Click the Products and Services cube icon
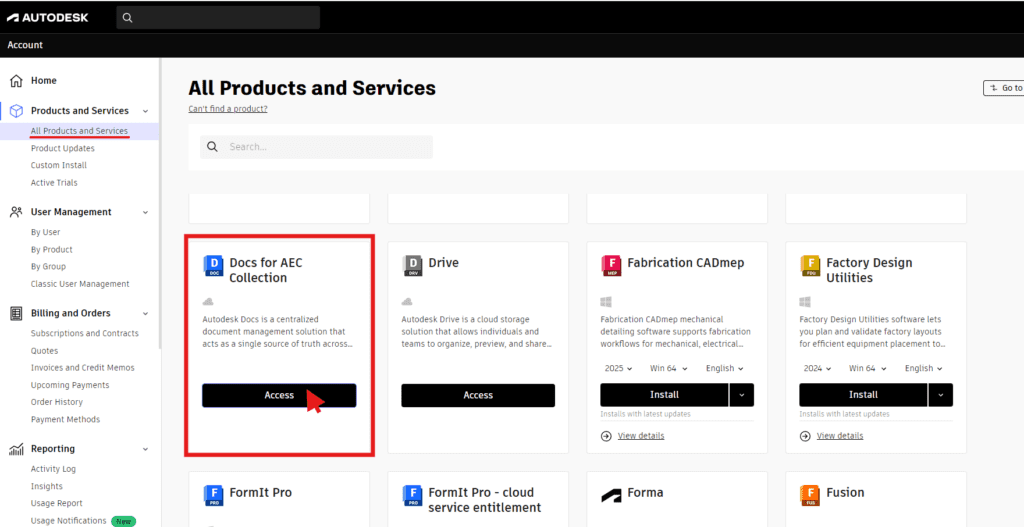The image size is (1024, 527). 16,111
